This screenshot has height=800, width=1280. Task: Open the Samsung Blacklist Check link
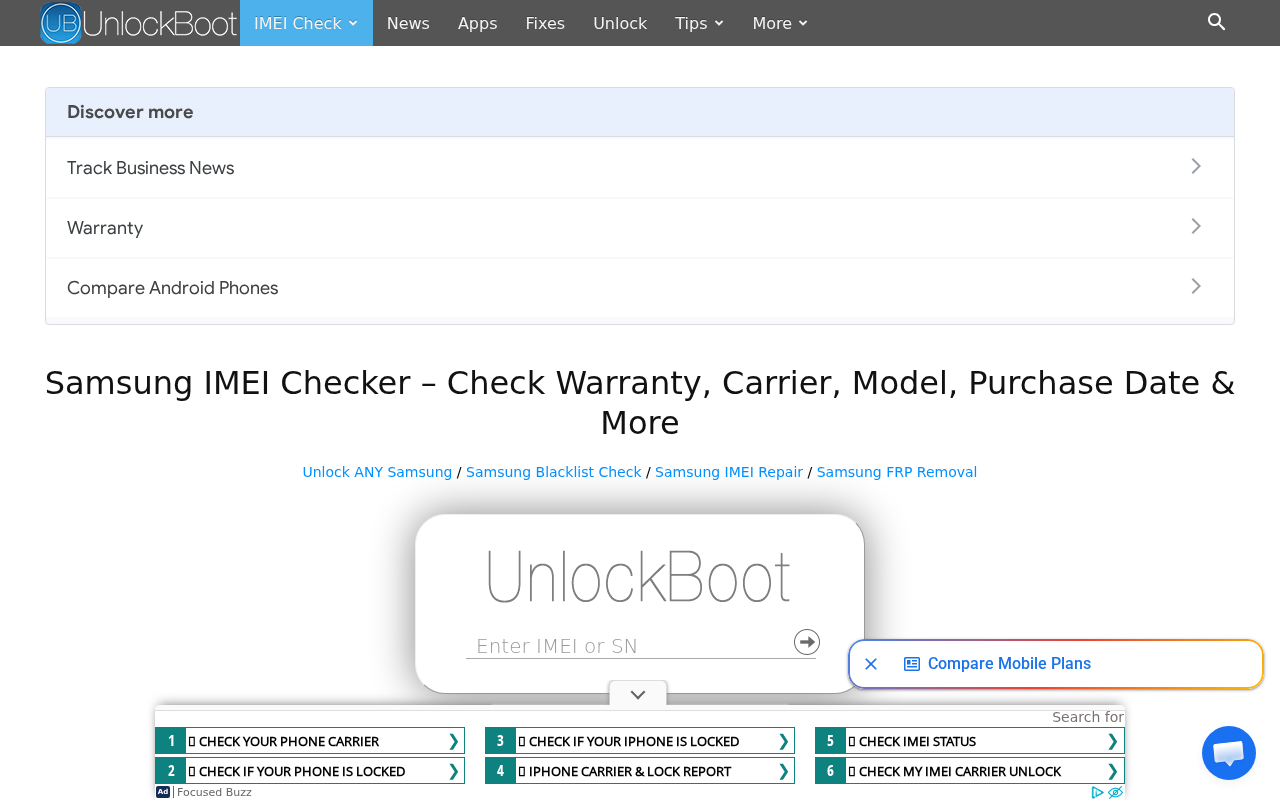click(554, 472)
